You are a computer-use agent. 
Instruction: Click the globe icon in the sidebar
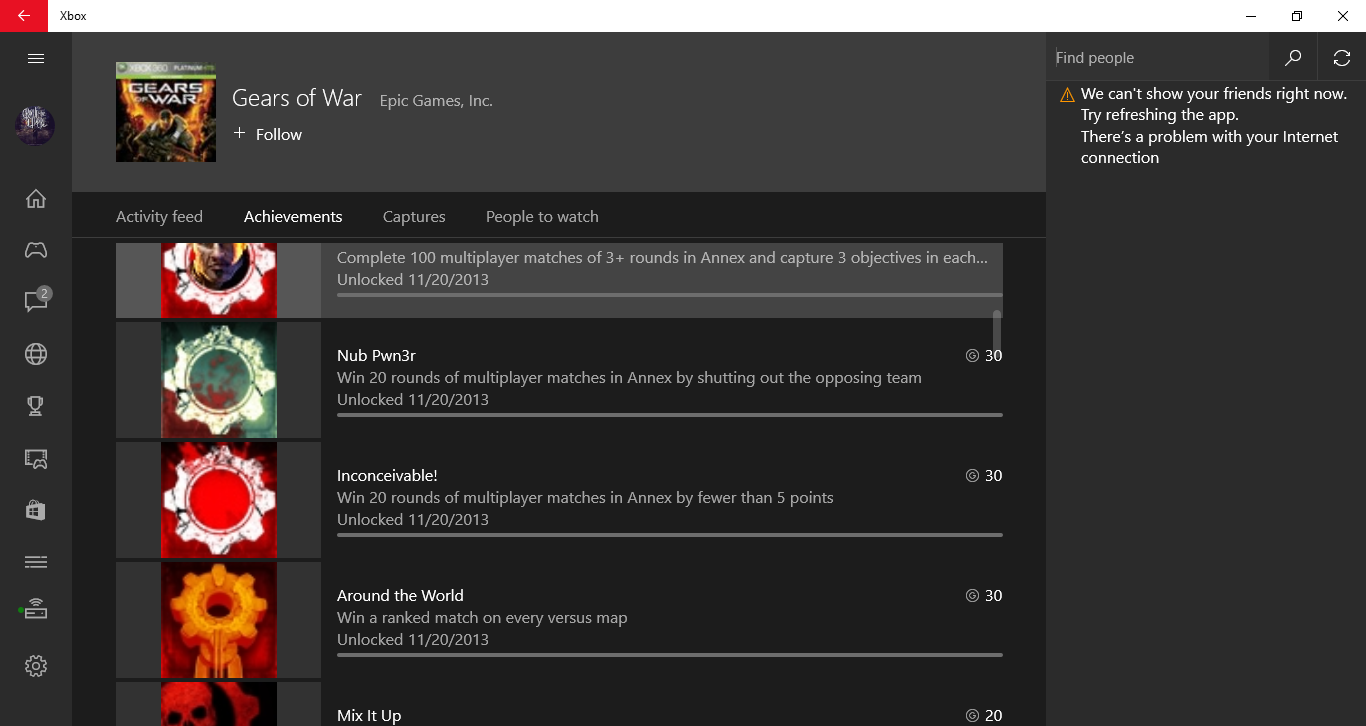pyautogui.click(x=36, y=354)
